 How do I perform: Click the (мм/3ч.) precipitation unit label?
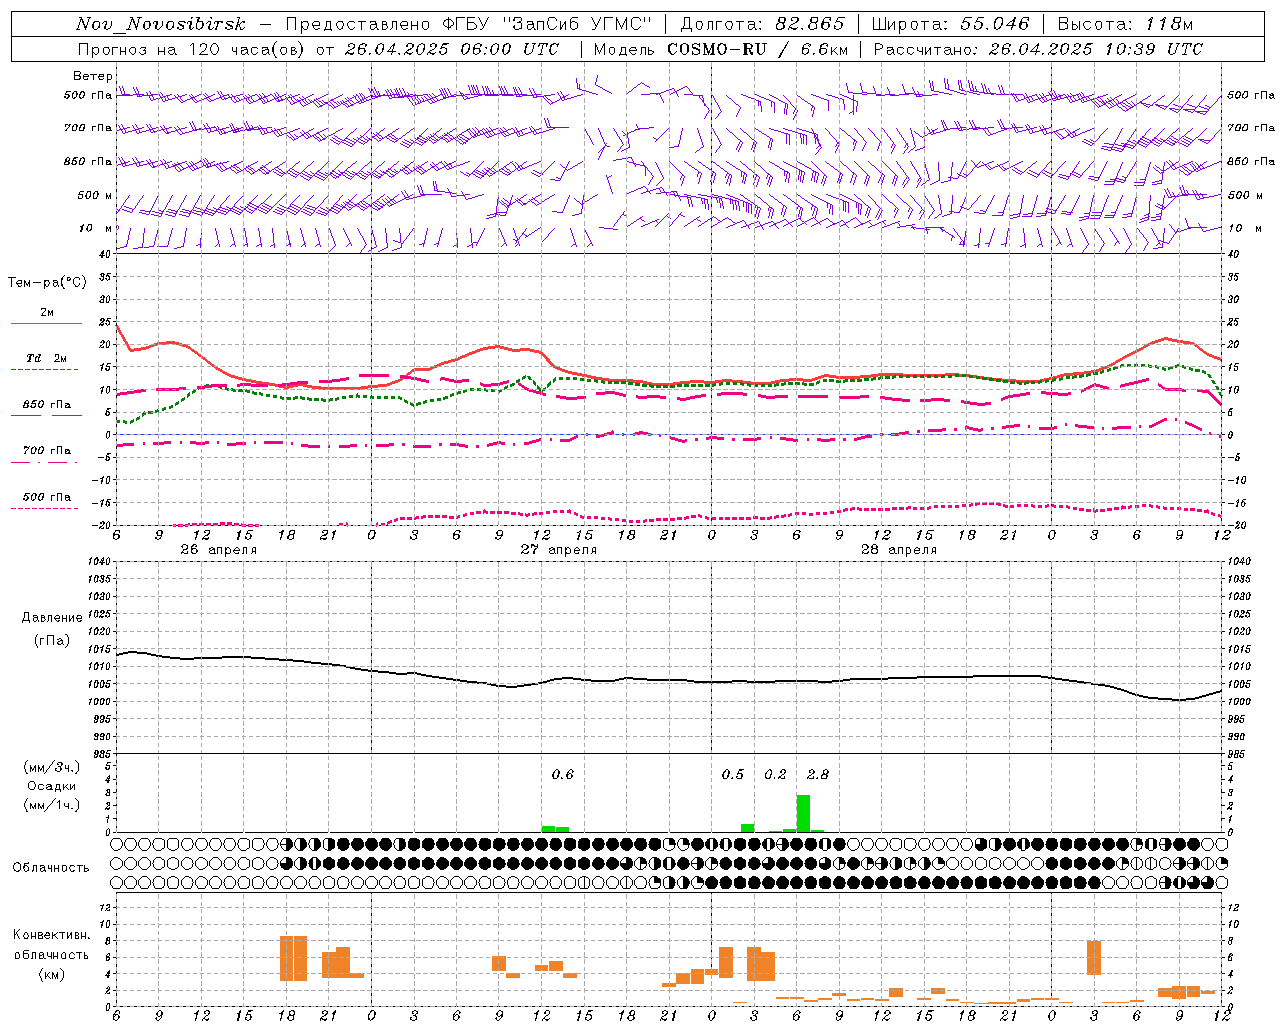[x=52, y=768]
